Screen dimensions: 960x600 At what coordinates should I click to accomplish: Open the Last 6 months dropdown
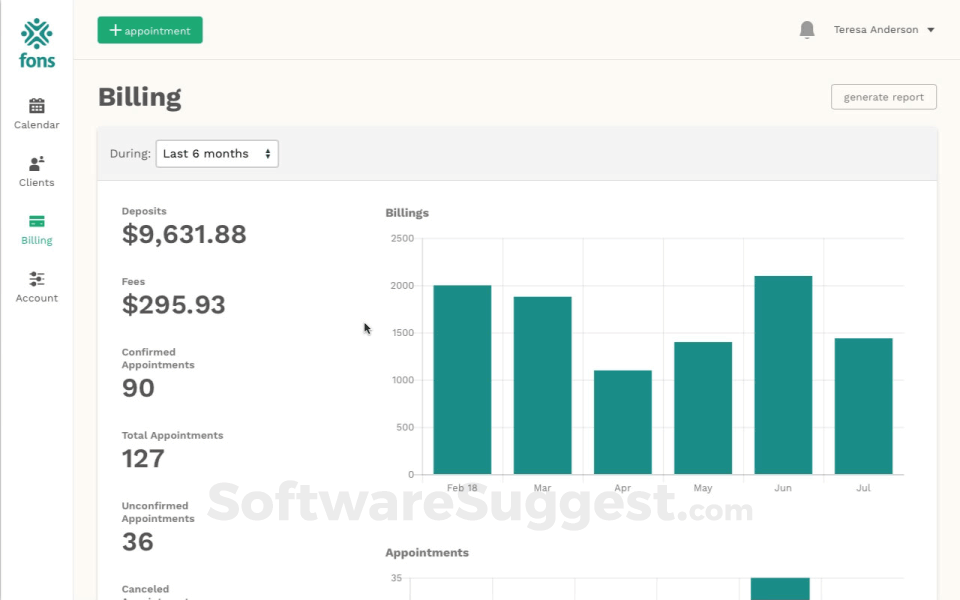[217, 154]
